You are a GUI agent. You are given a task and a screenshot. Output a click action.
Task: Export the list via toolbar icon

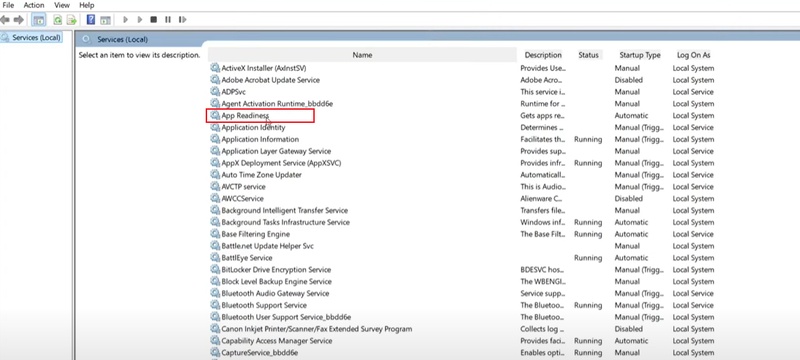71,20
